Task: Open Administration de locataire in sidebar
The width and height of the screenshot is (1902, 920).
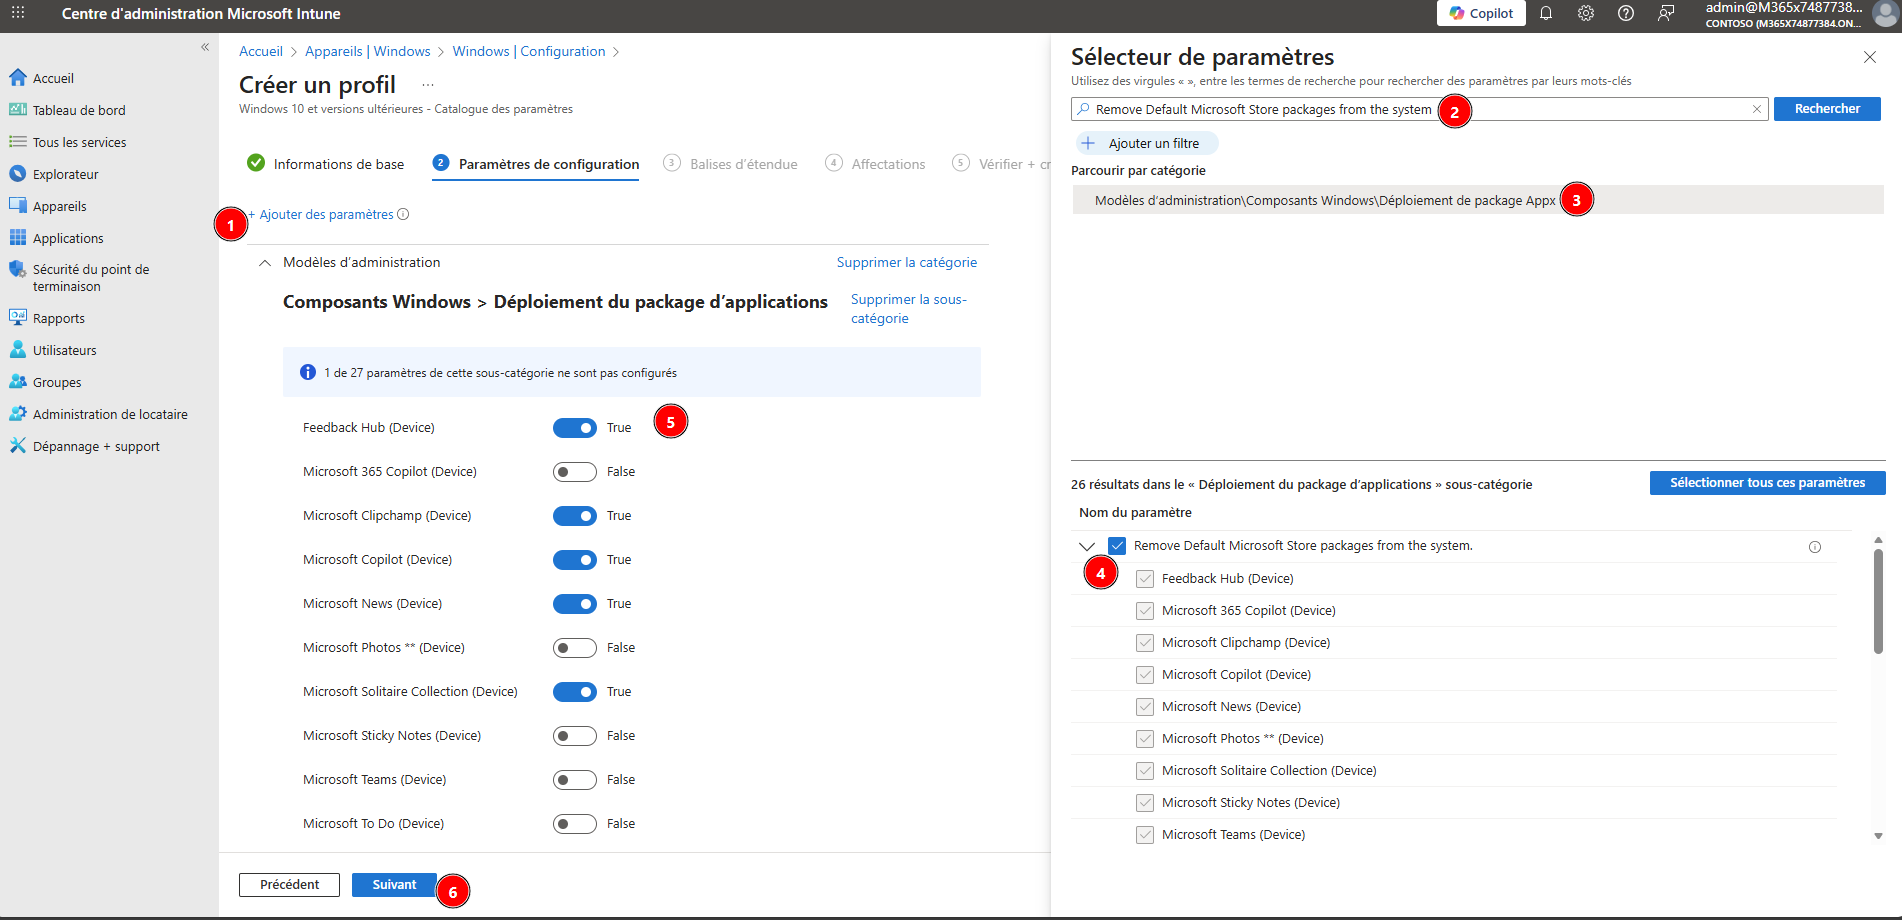Action: coord(109,414)
